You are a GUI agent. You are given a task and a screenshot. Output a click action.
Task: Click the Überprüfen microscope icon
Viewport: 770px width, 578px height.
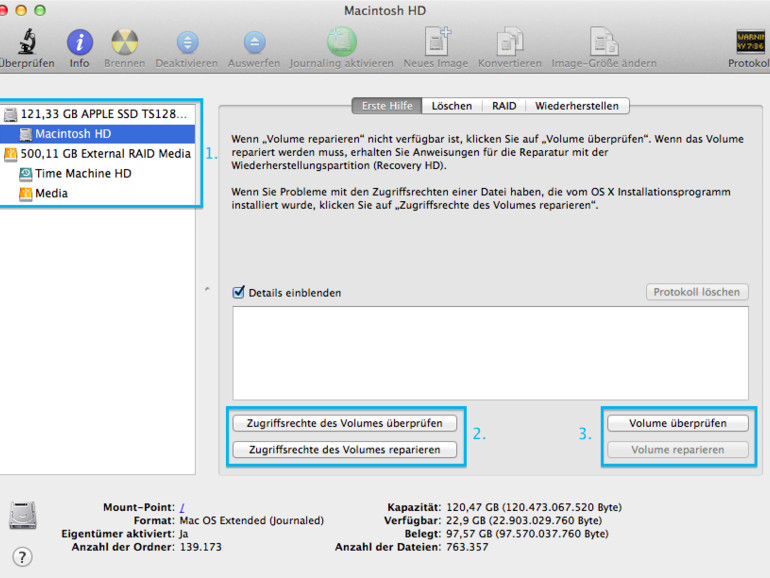click(28, 41)
